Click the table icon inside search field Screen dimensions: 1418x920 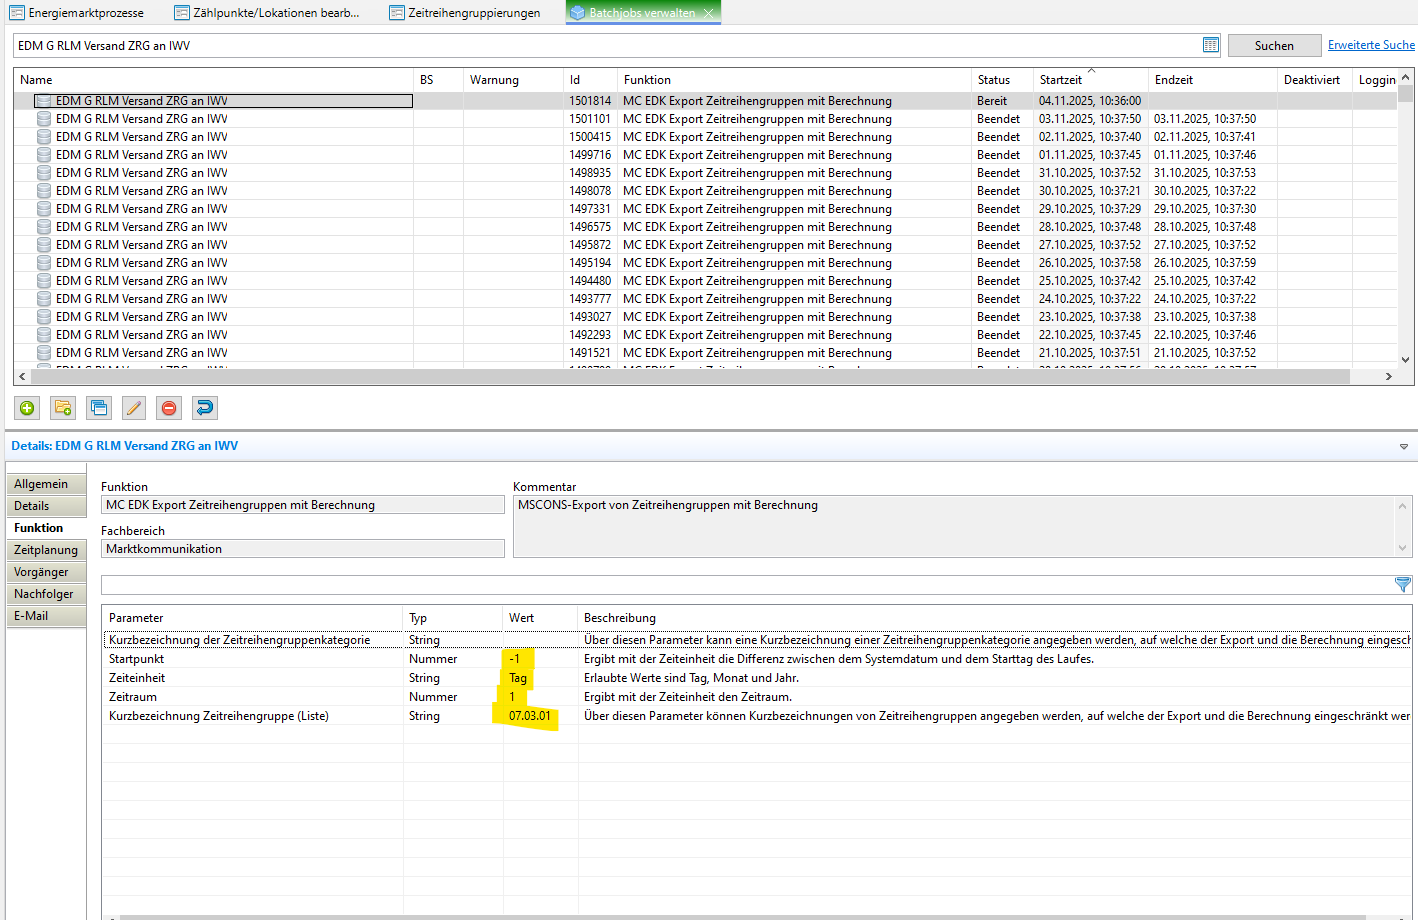(x=1210, y=45)
